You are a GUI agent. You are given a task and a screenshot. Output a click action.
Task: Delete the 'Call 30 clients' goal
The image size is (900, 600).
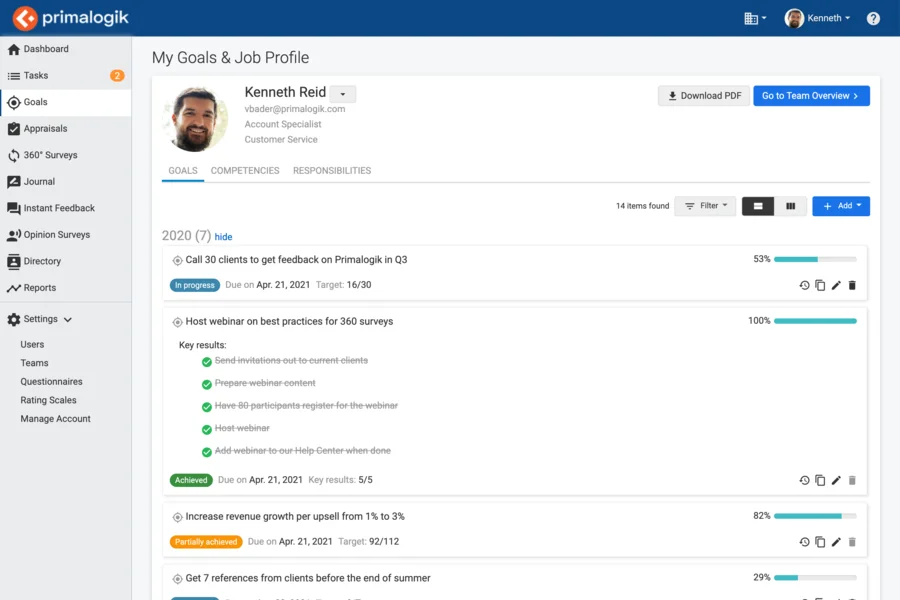[852, 285]
